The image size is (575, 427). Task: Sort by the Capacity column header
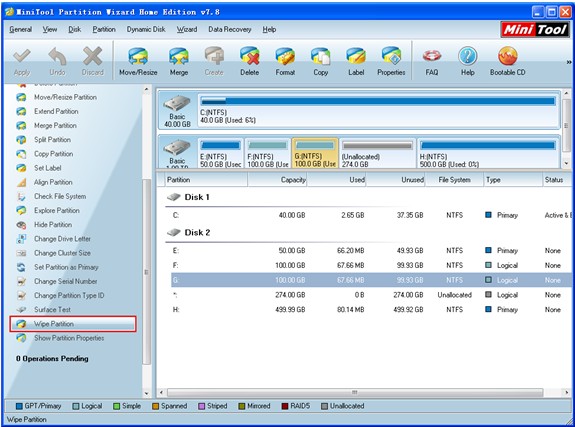(277, 180)
